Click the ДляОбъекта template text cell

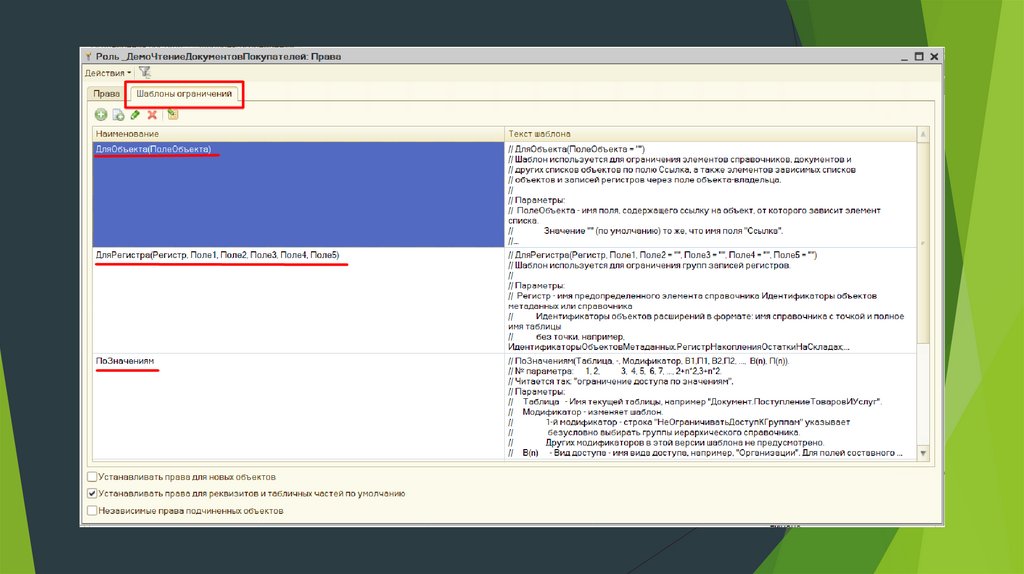(711, 195)
